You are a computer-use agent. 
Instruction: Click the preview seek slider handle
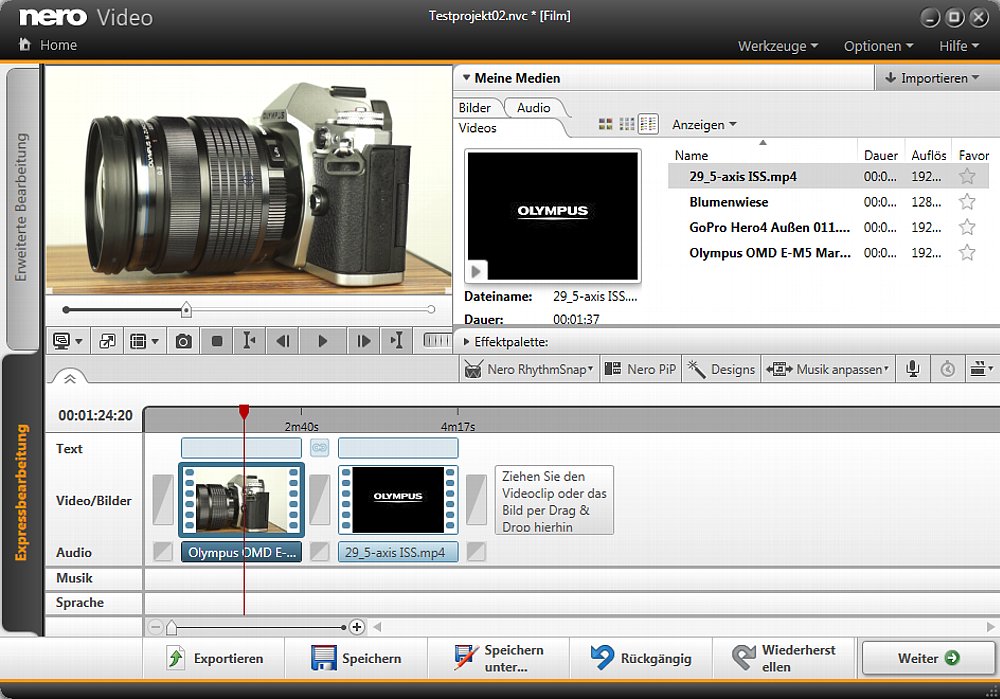[186, 310]
